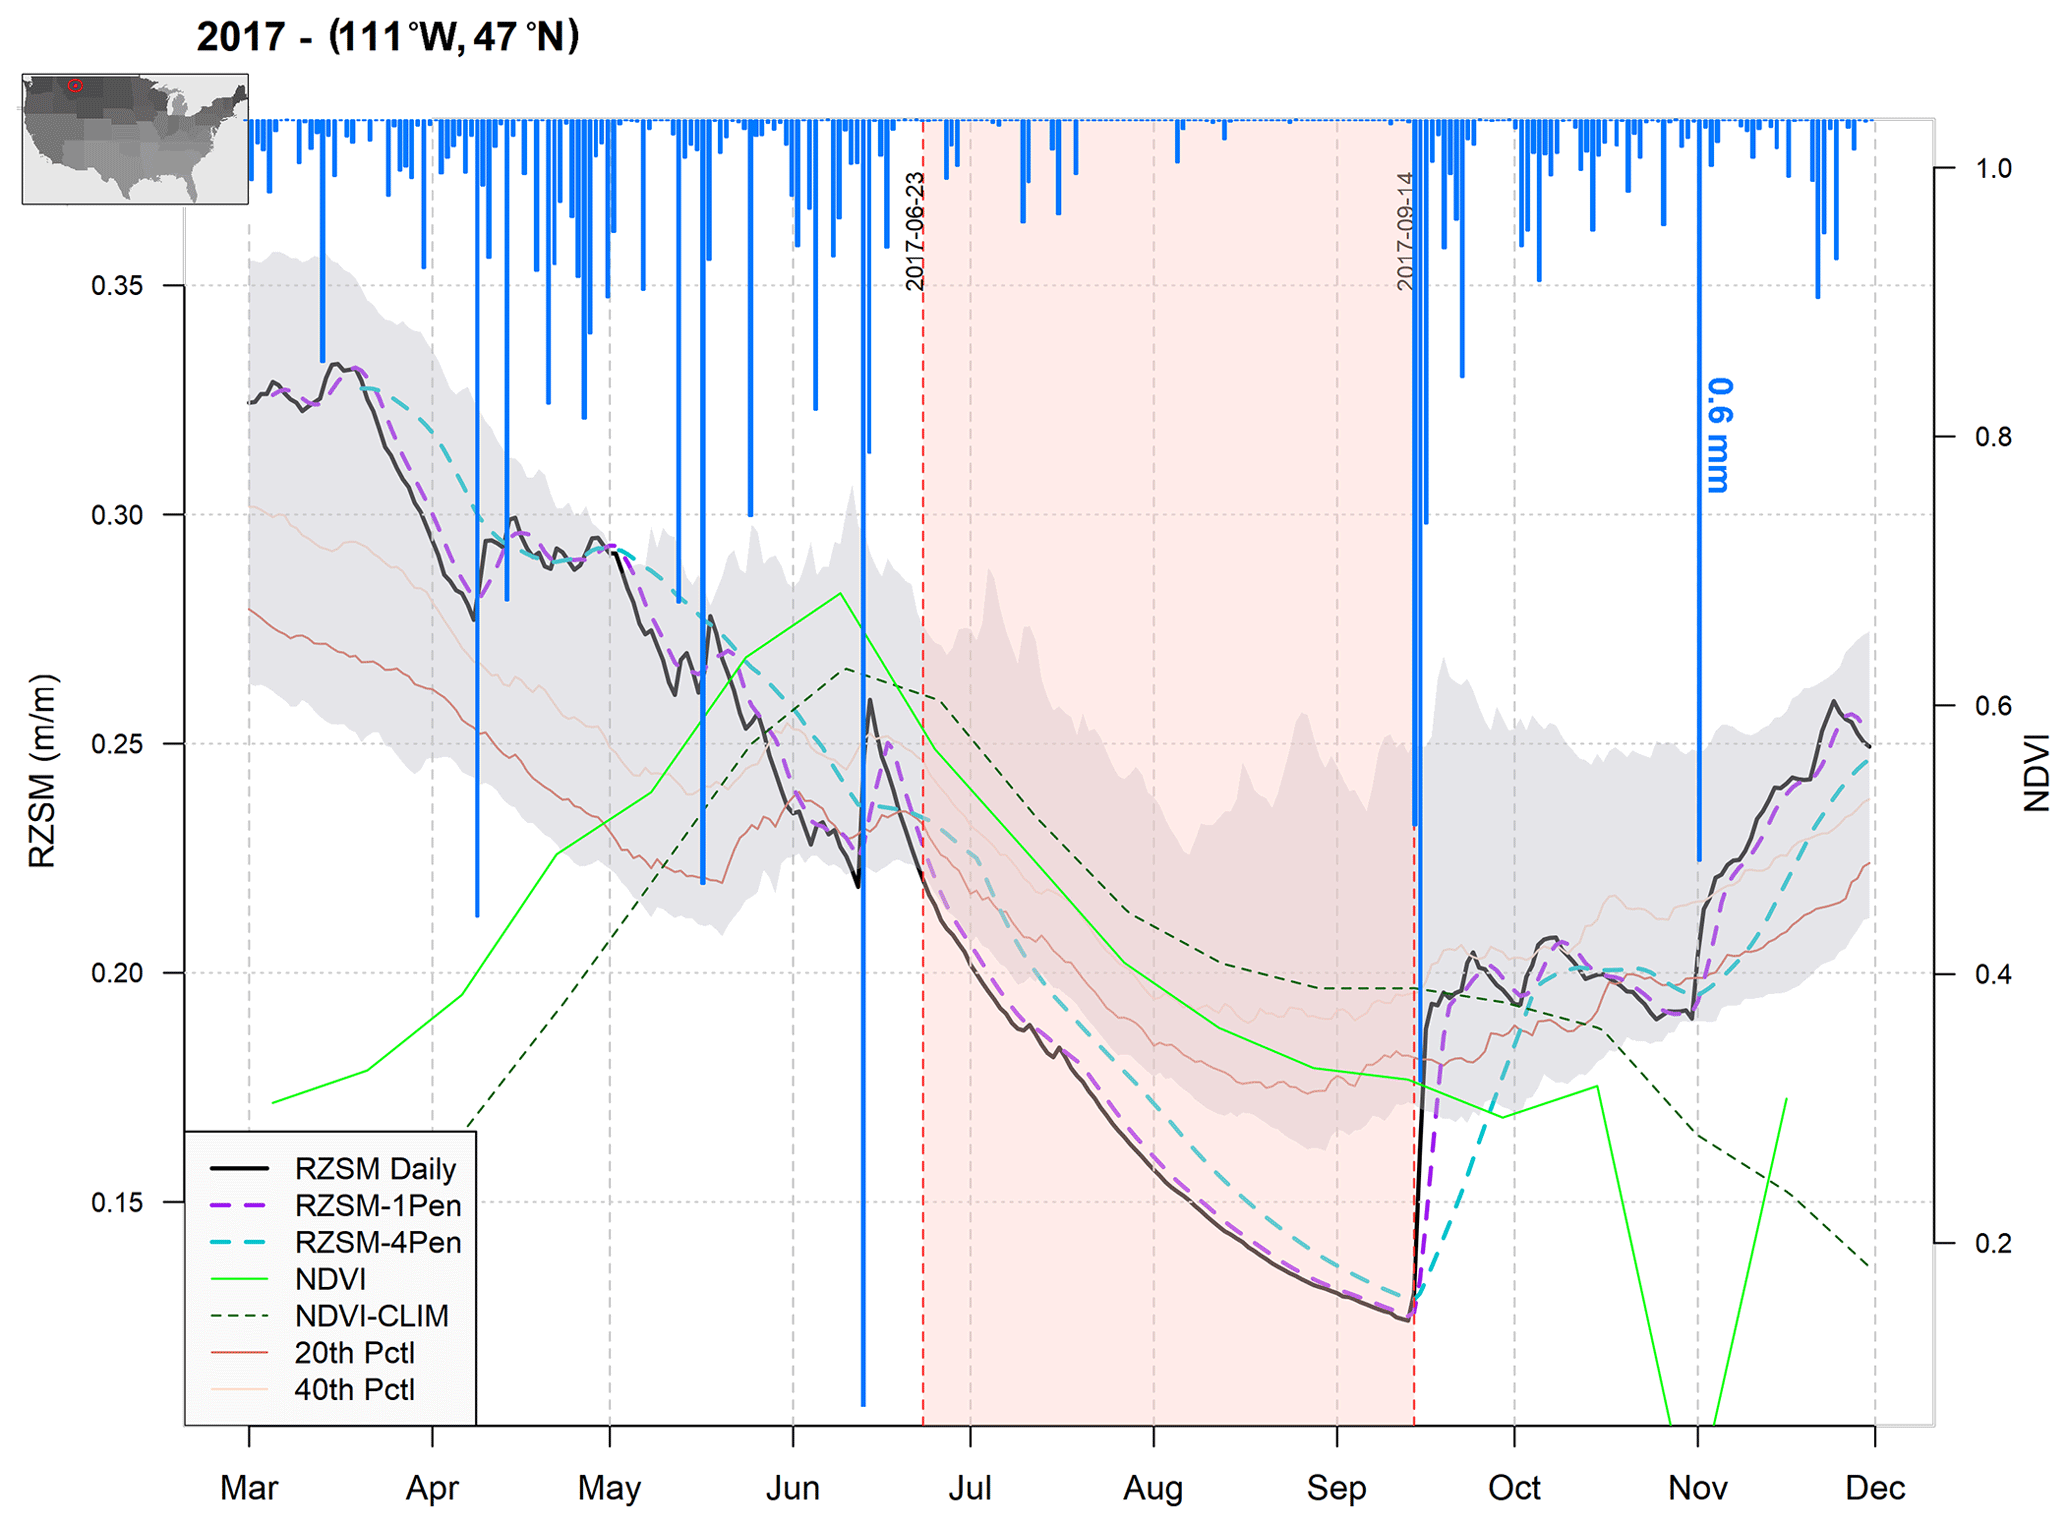Click the 2017-06-23 date marker label
Viewport: 2067px width, 1524px height.
click(914, 232)
